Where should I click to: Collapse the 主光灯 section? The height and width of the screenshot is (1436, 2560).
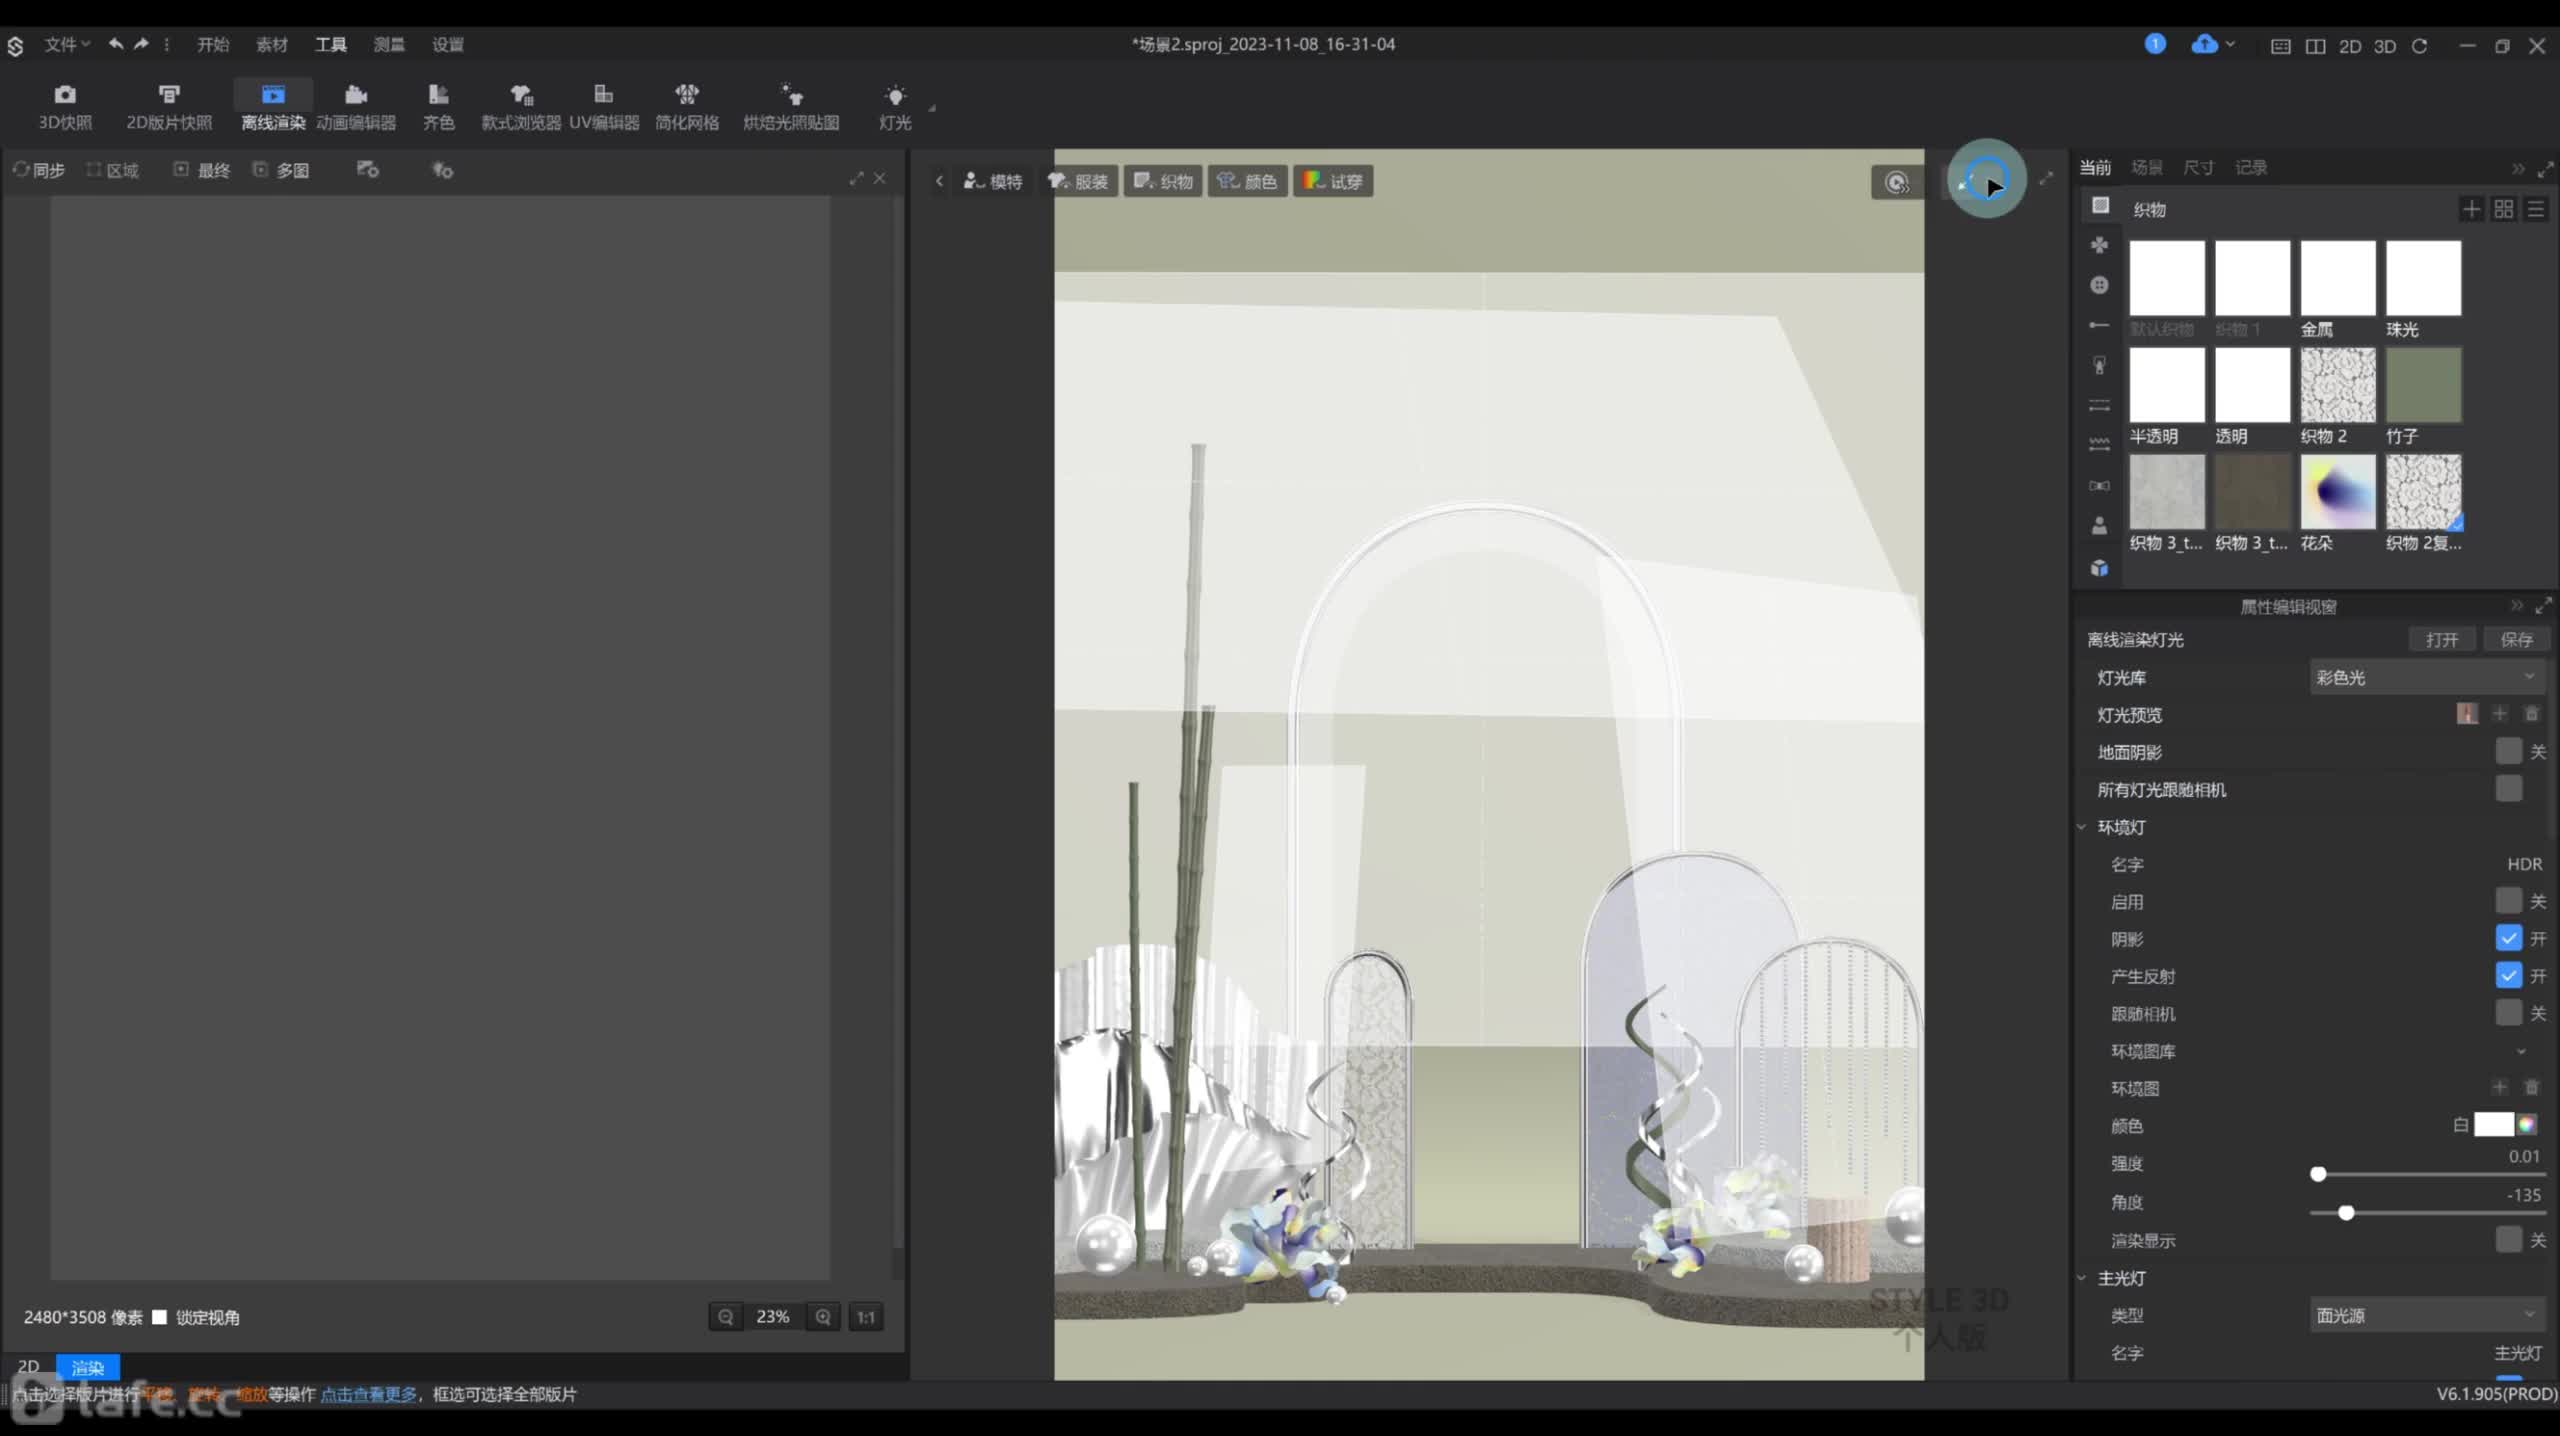2082,1278
